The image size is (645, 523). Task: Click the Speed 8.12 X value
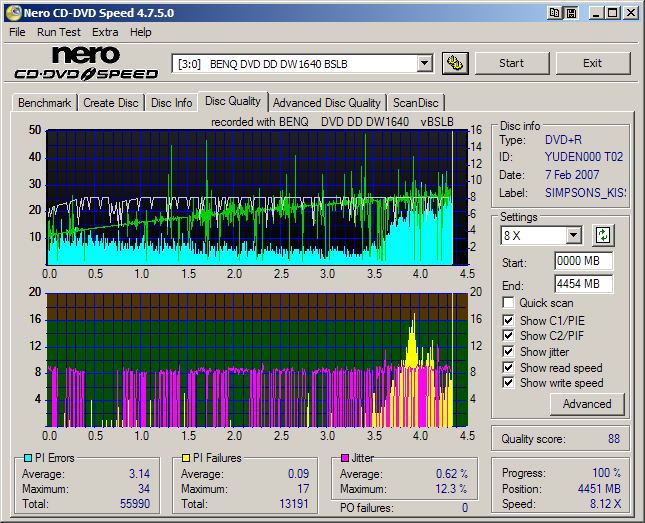click(606, 504)
